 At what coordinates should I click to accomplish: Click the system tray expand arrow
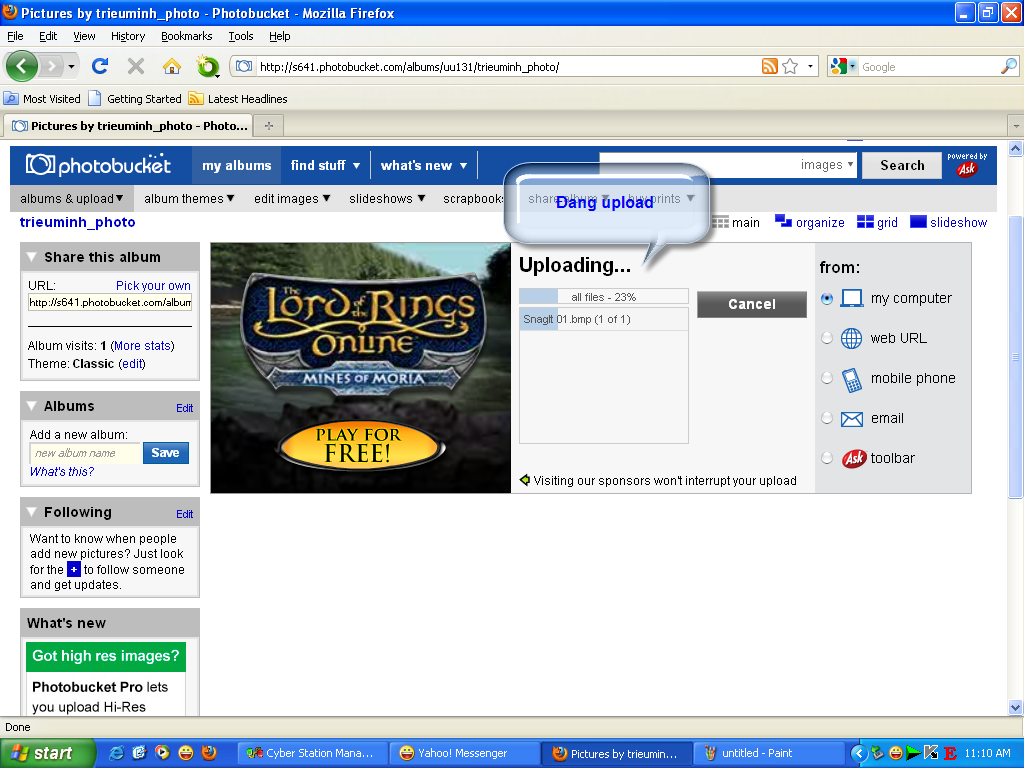pyautogui.click(x=858, y=753)
